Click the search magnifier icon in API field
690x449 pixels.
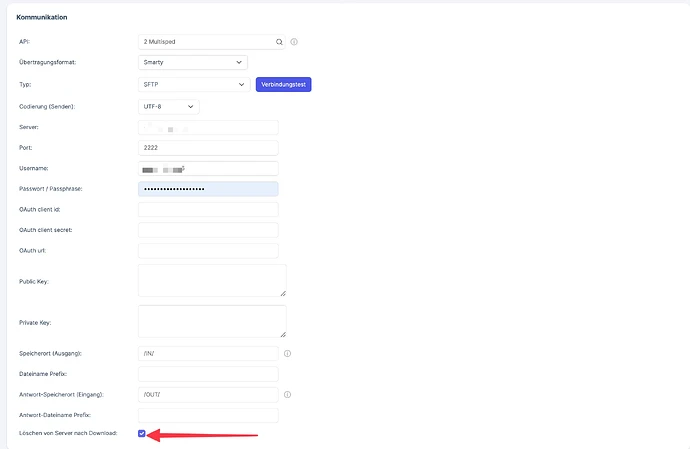[x=279, y=42]
